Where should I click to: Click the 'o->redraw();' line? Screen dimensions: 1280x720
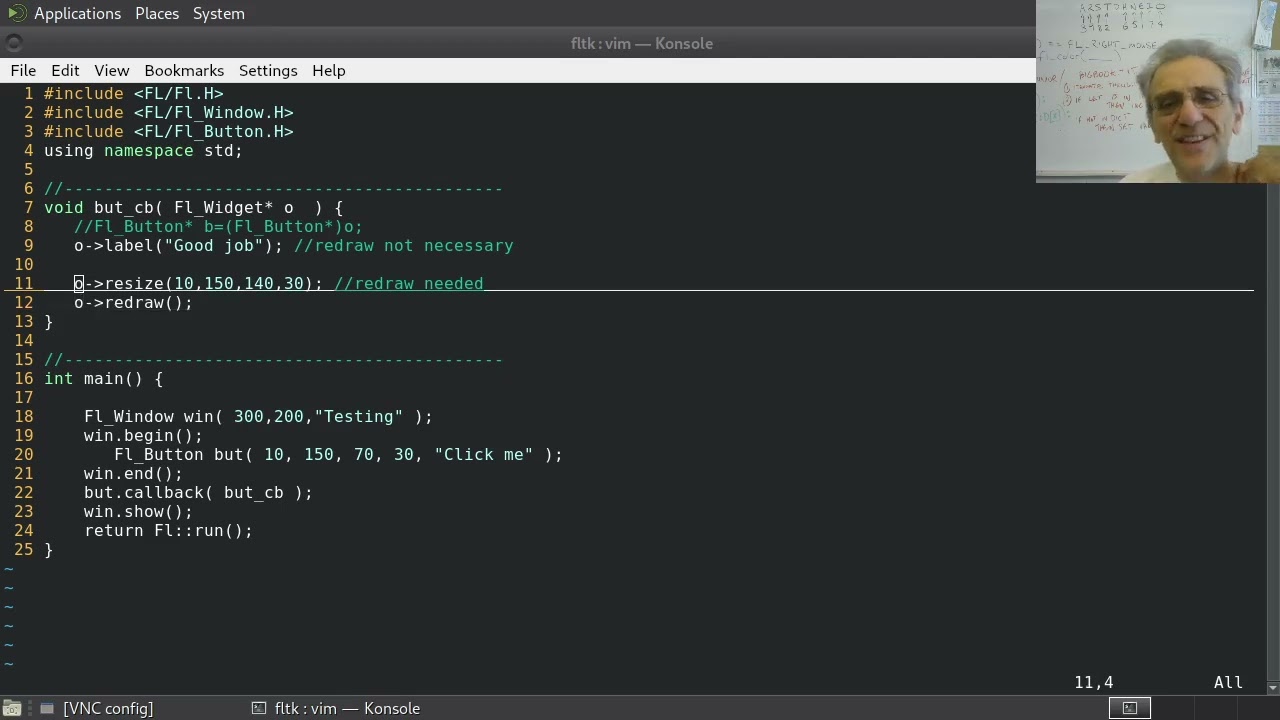coord(133,302)
